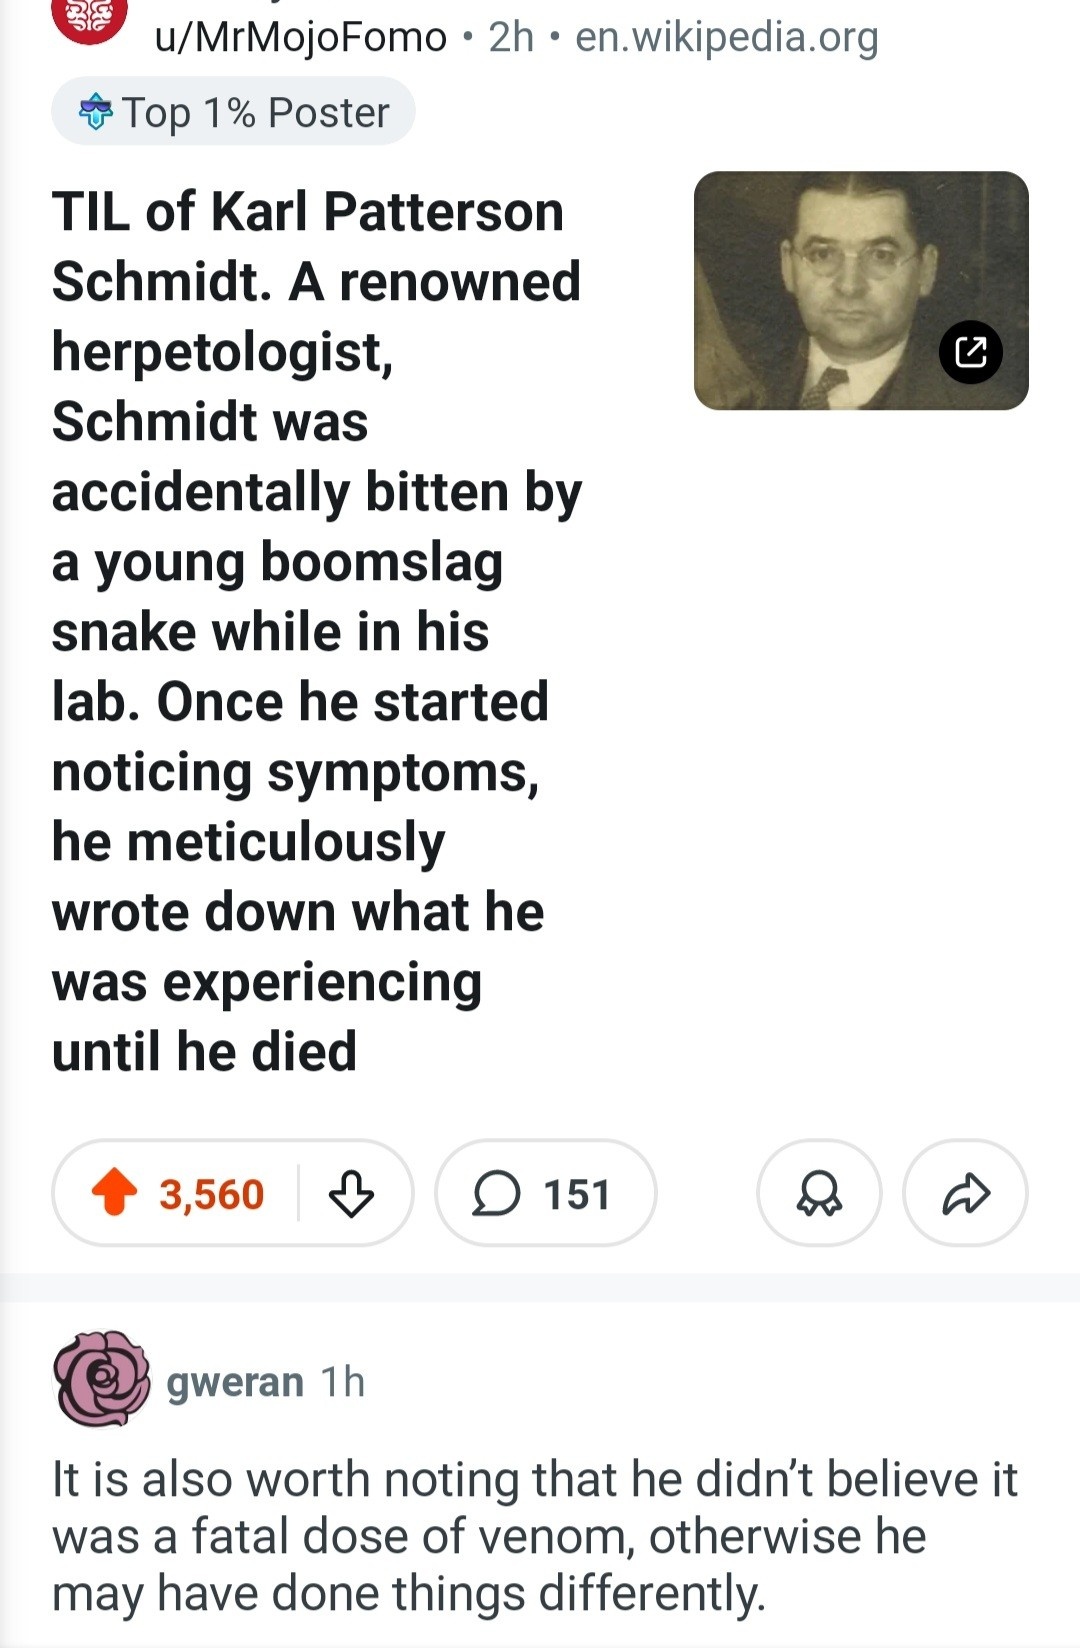Tap gweran's rose avatar
The image size is (1080, 1648).
[101, 1380]
